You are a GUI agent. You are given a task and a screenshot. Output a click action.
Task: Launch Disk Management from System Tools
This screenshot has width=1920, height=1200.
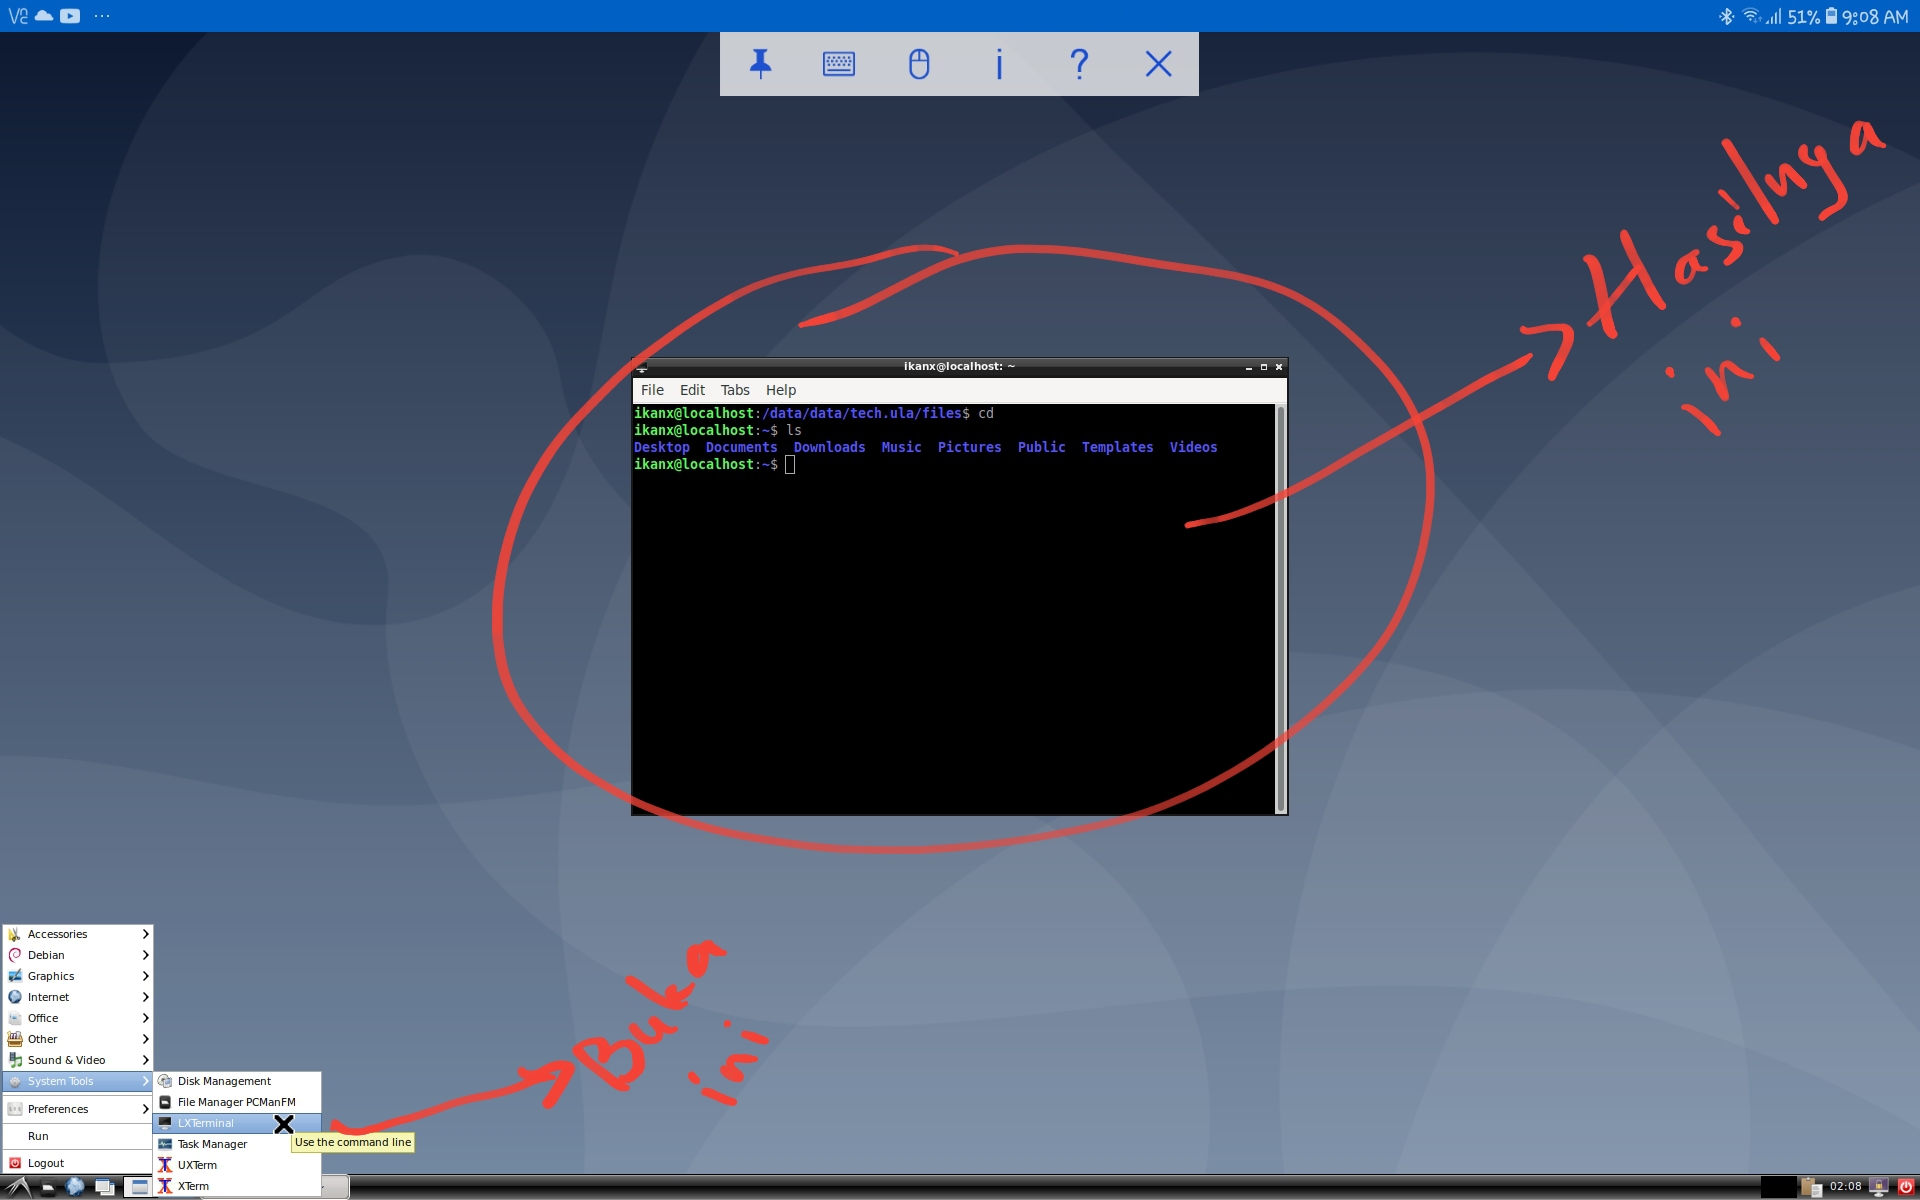pyautogui.click(x=237, y=1081)
